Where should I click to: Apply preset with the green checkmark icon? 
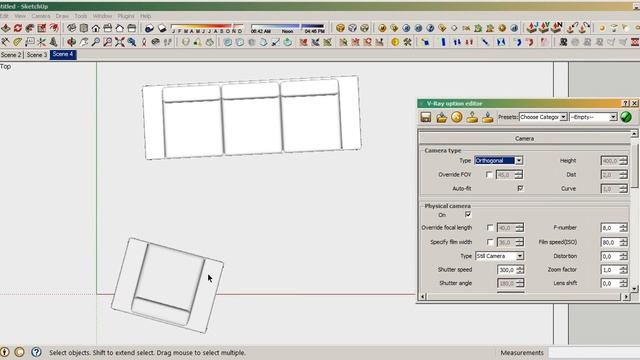[626, 117]
